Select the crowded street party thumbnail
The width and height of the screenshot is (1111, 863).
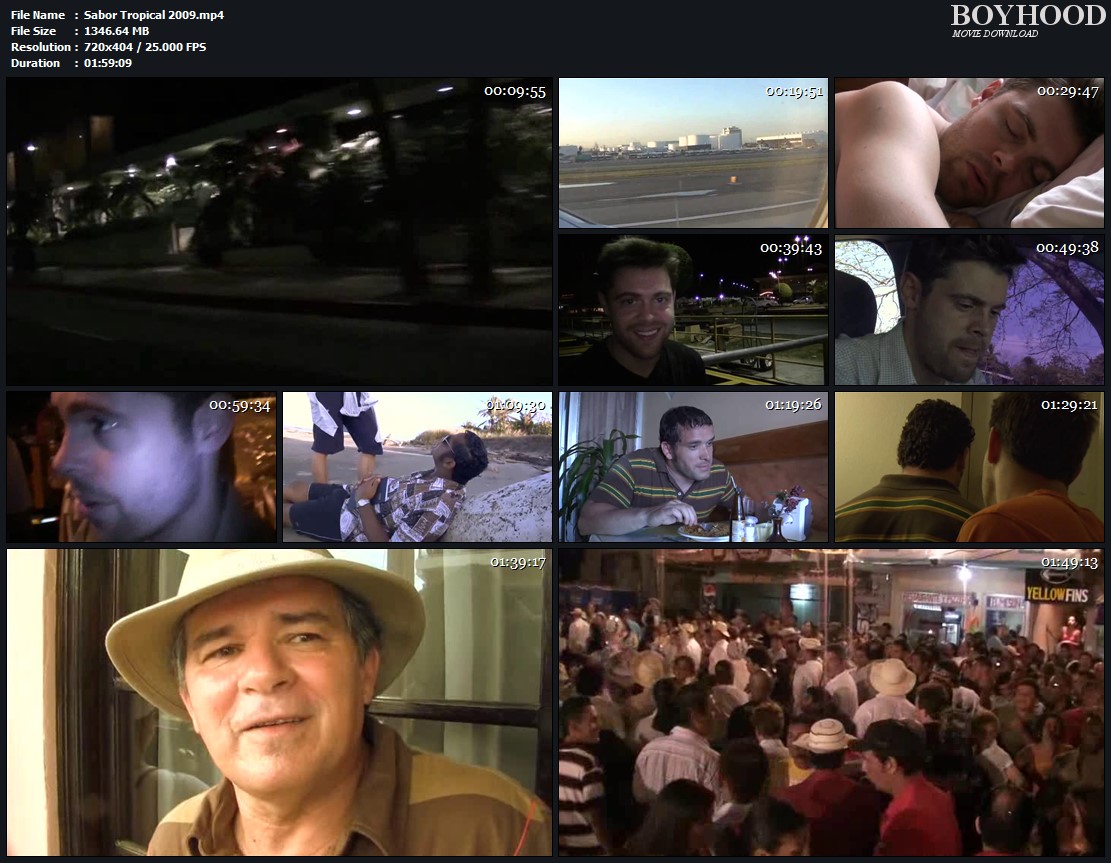point(831,702)
